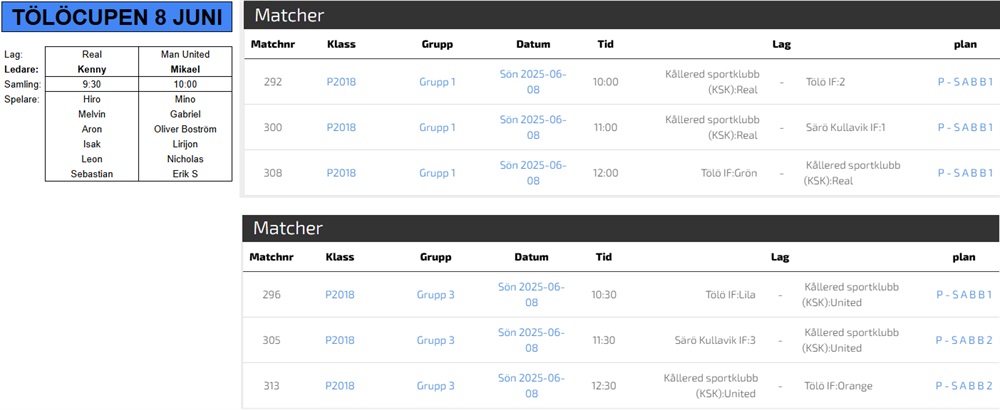
Task: Click the TÖLÖCUPEN 8 JUNI title banner
Action: [119, 17]
